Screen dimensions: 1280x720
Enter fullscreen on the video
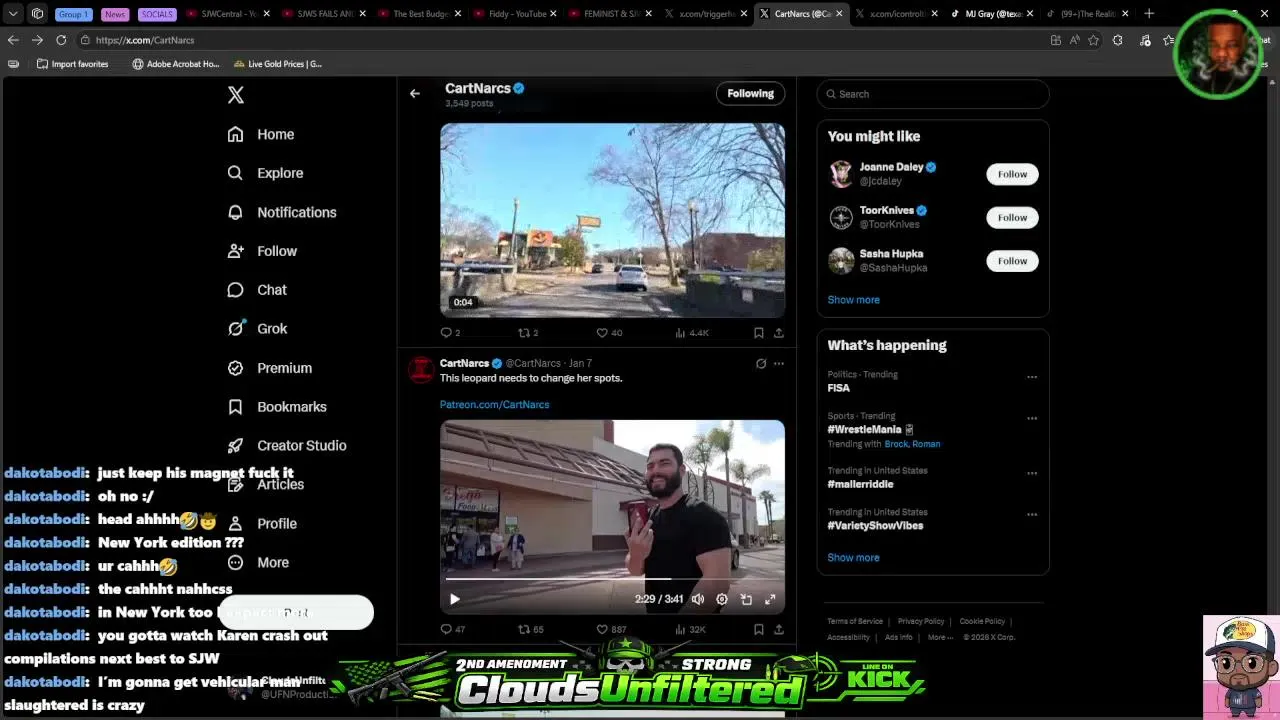click(770, 599)
